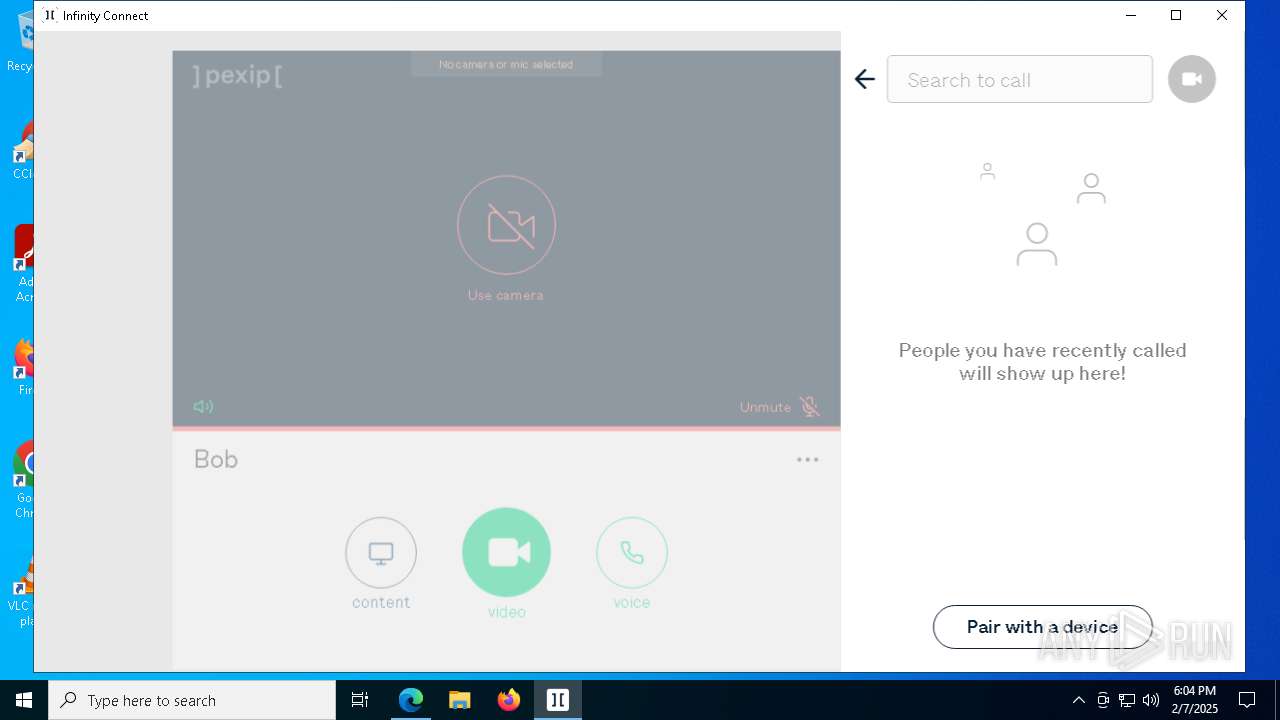The width and height of the screenshot is (1280, 720).
Task: Click the taskbar search box
Action: point(192,700)
